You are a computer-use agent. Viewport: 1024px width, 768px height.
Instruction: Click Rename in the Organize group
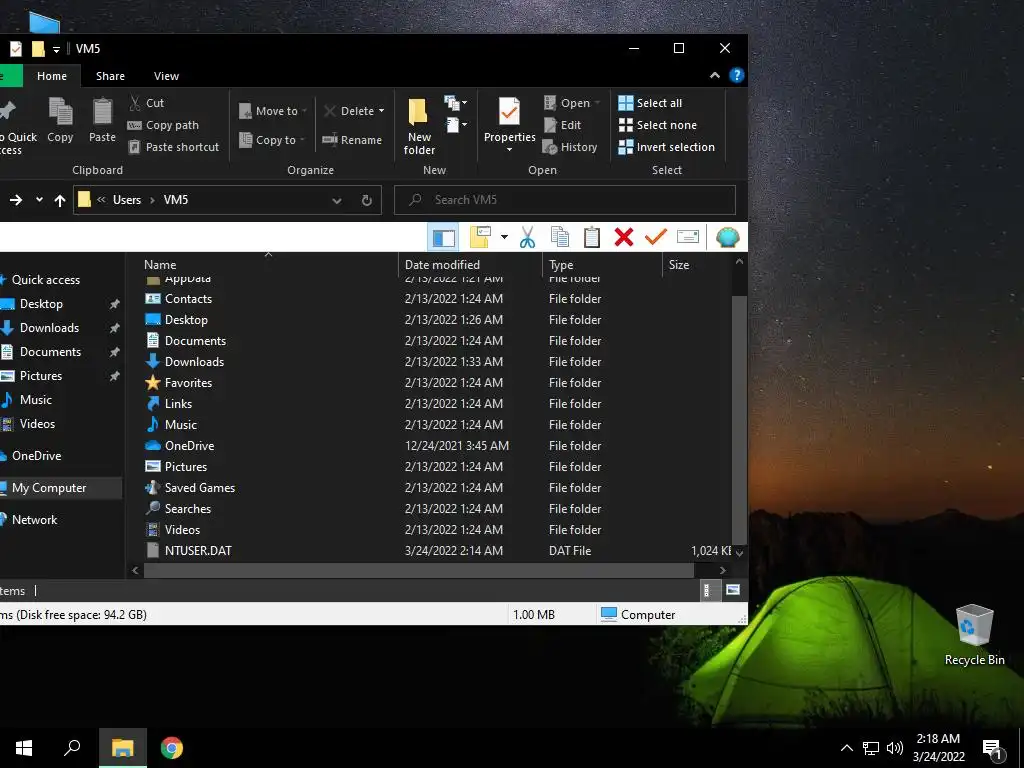[x=352, y=140]
